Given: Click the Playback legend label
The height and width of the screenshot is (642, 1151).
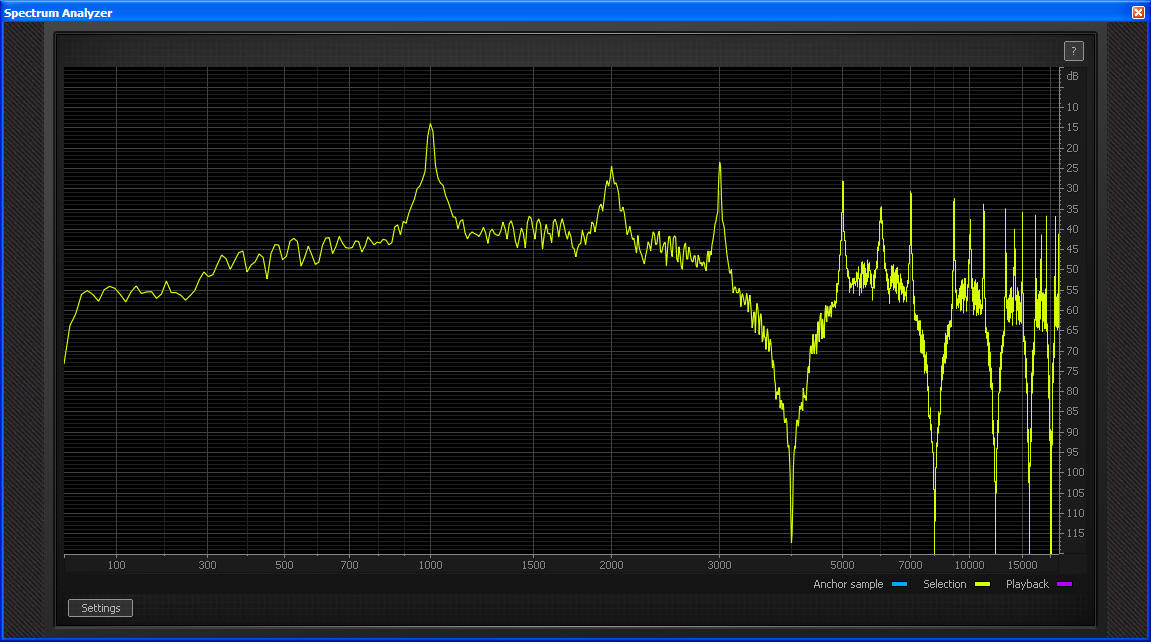Looking at the screenshot, I should coord(1027,584).
